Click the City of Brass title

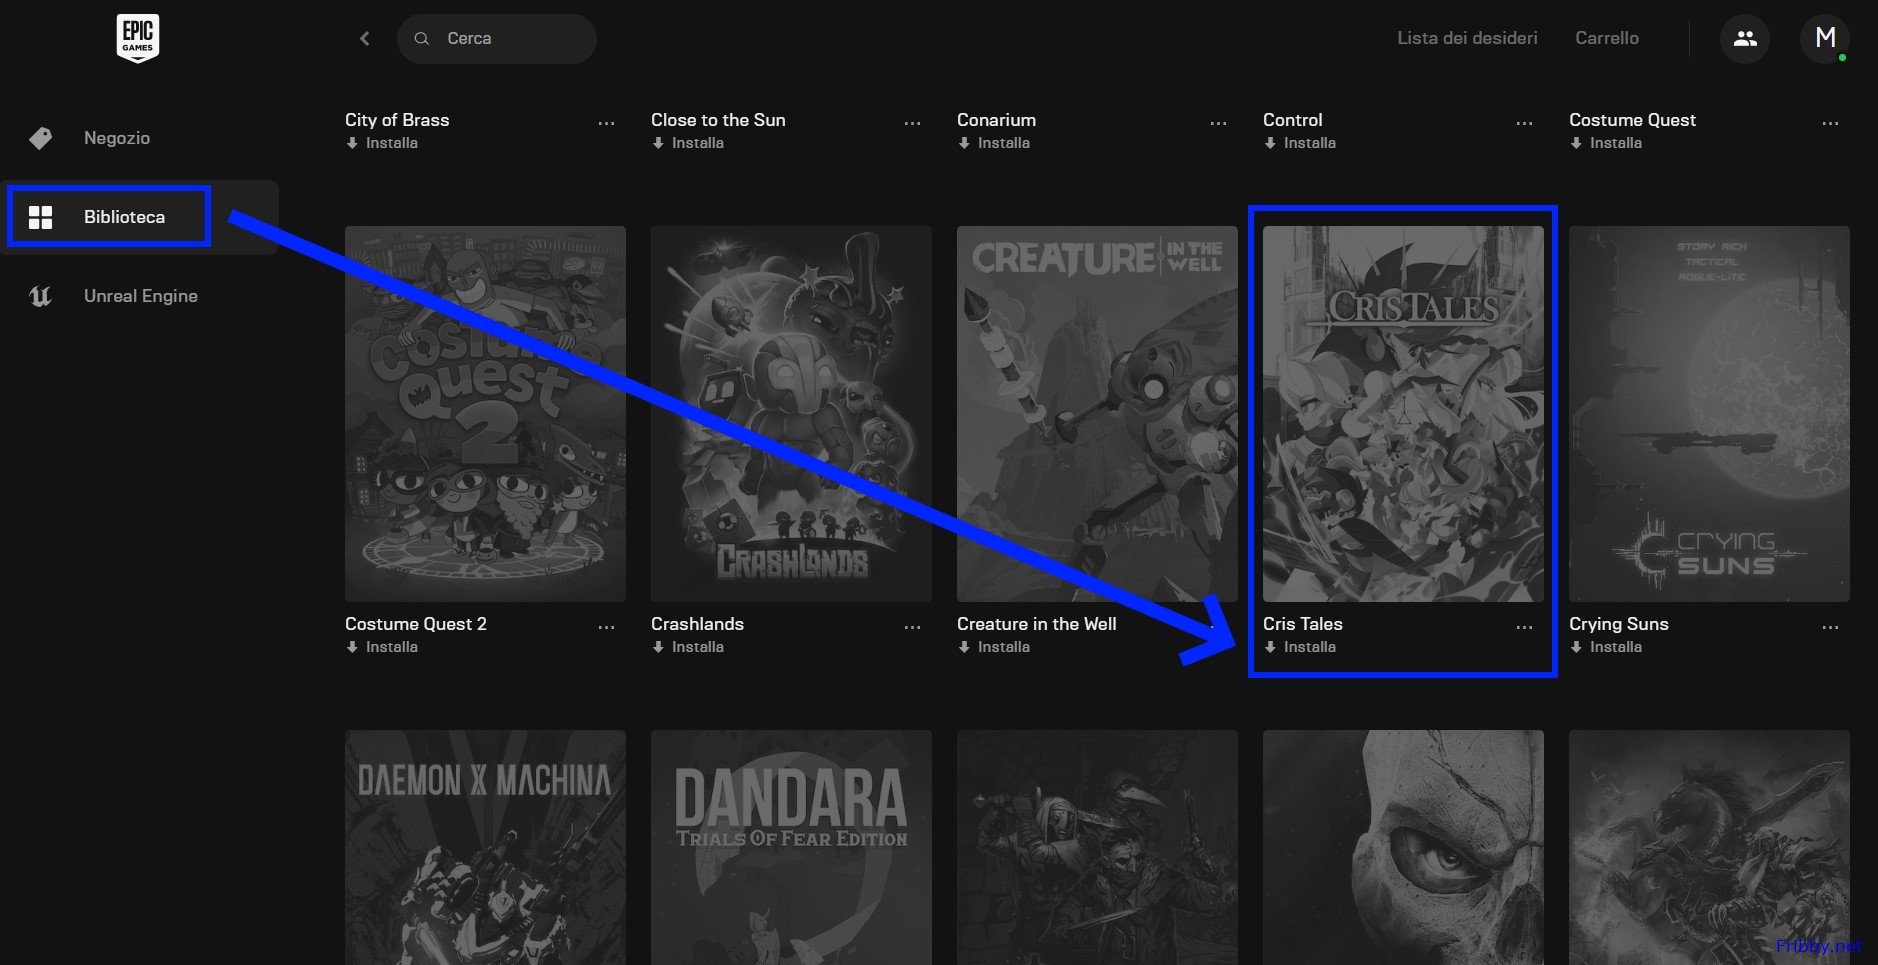397,120
